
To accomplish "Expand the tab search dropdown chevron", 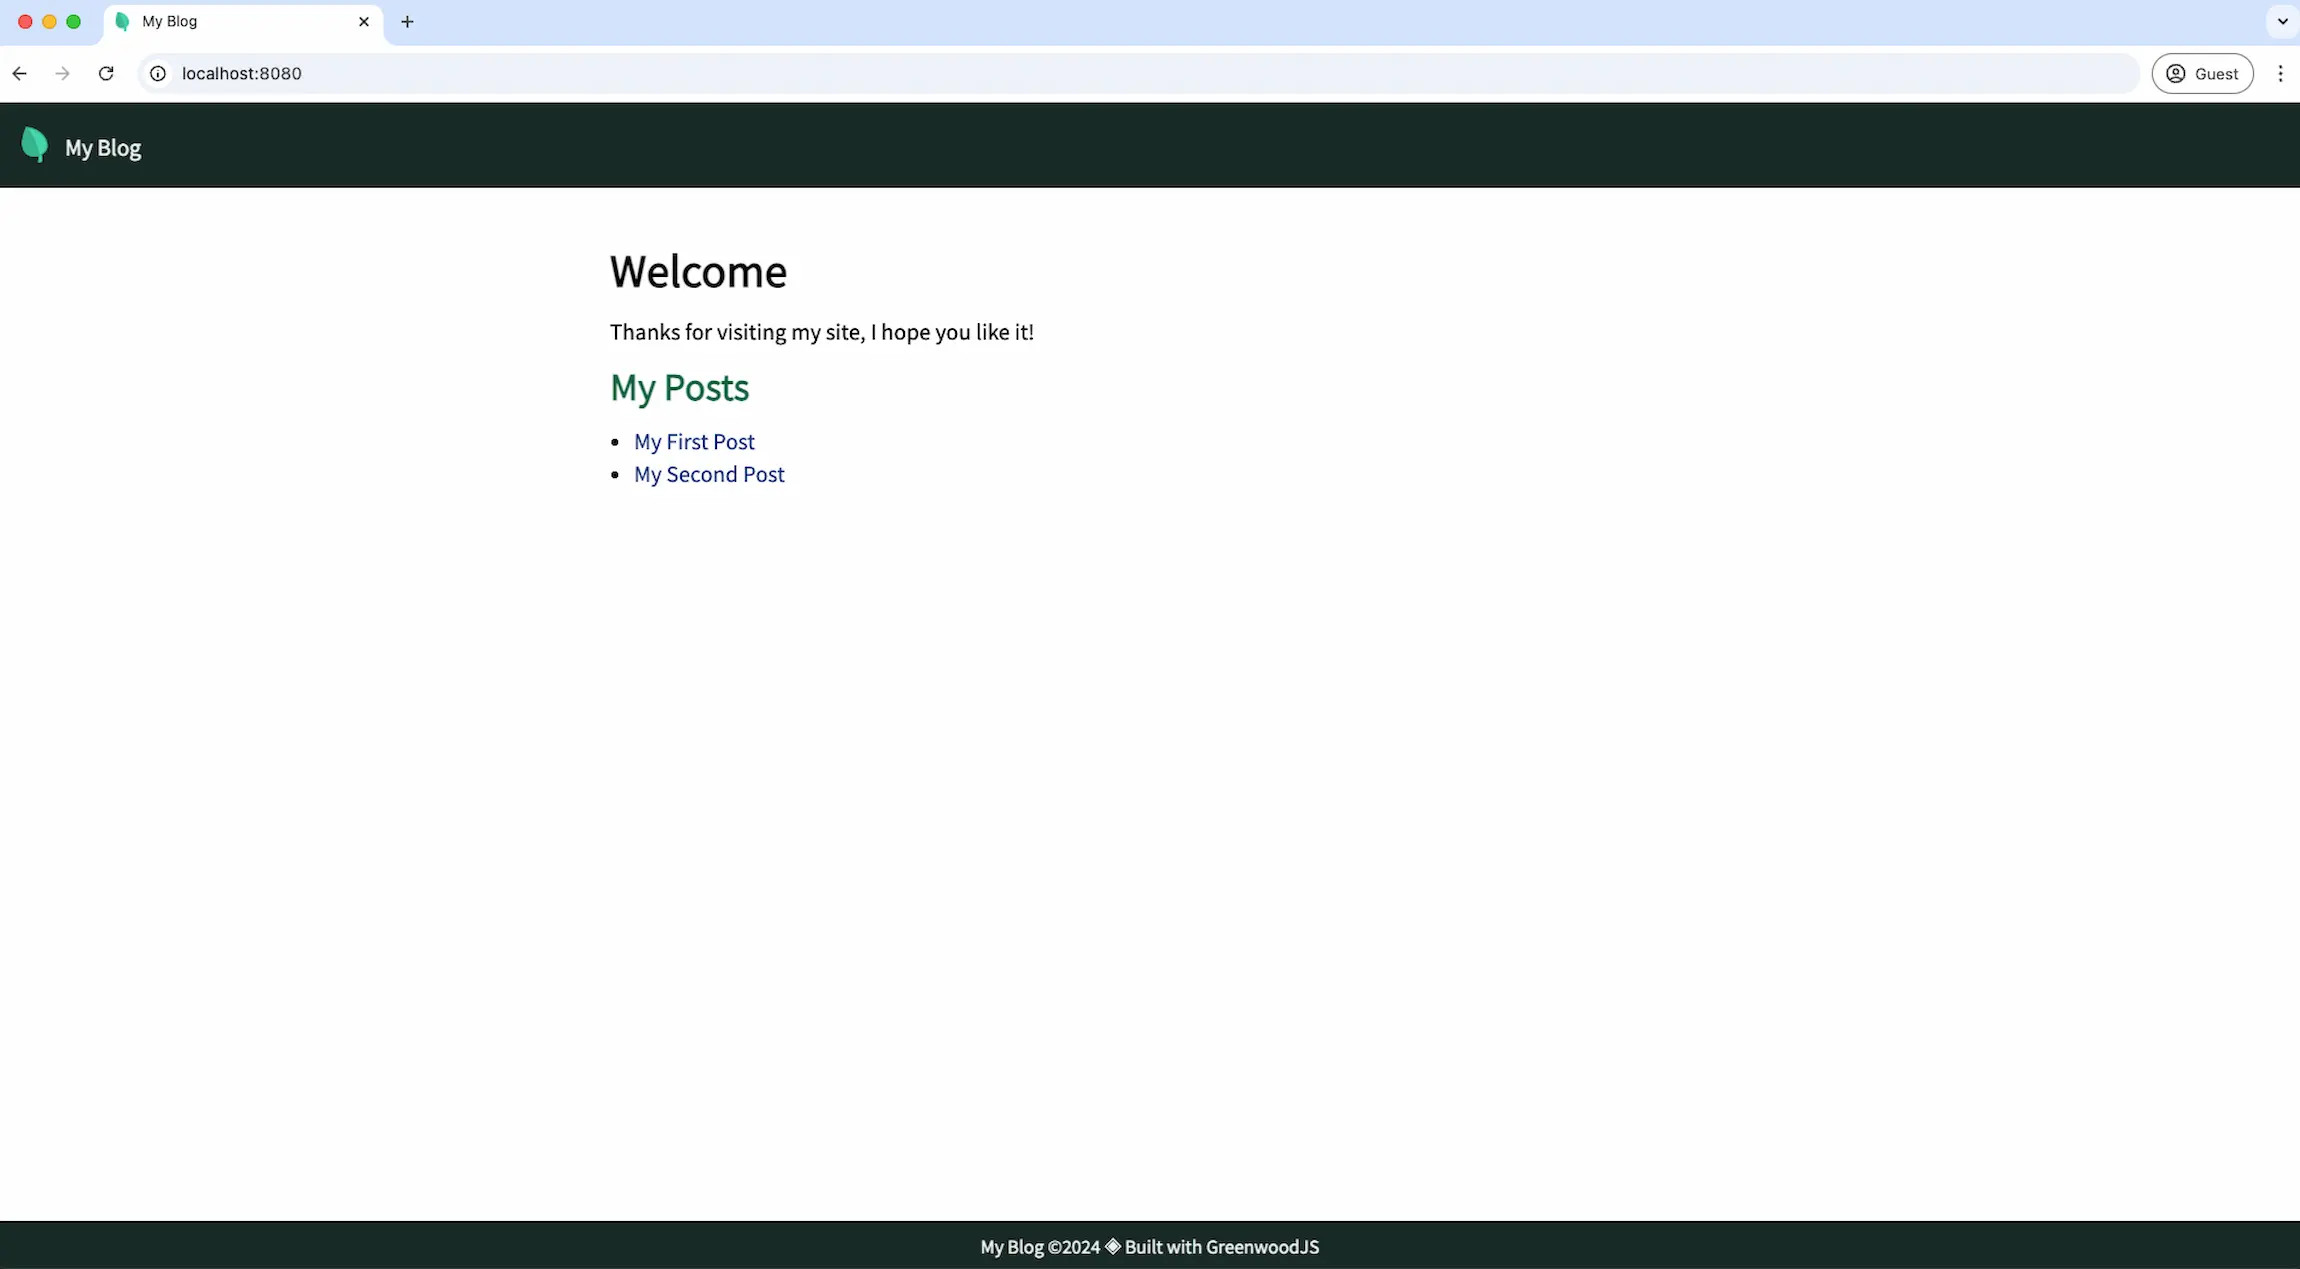I will [x=2282, y=21].
